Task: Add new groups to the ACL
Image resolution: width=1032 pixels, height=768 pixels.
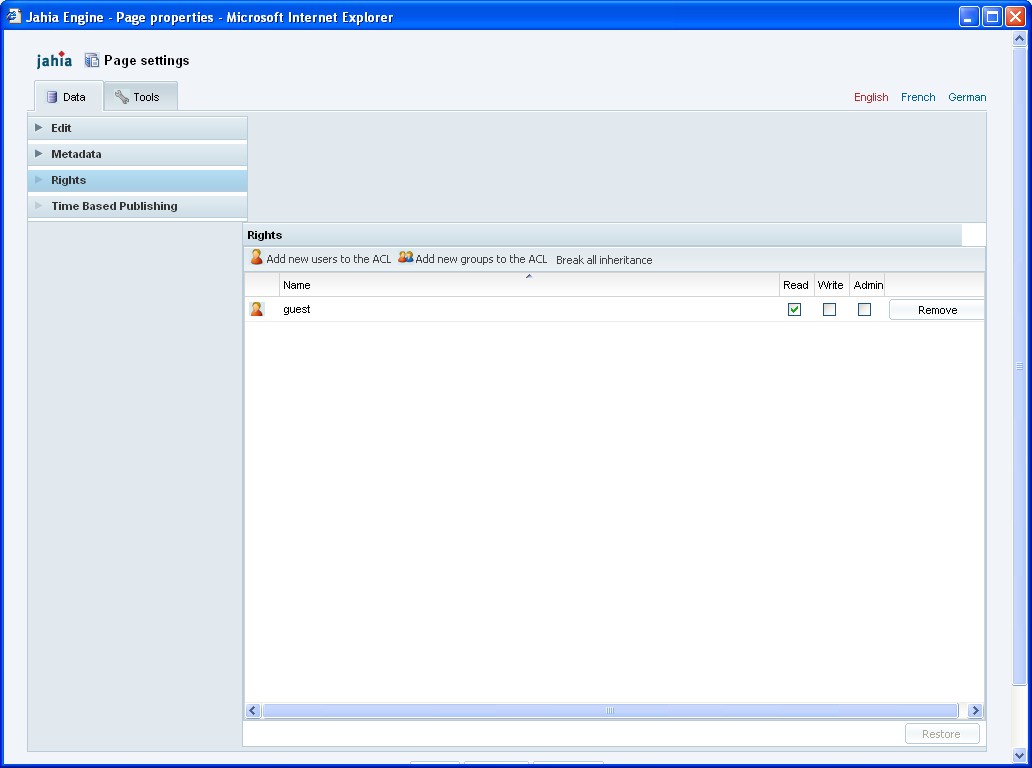Action: [x=473, y=259]
